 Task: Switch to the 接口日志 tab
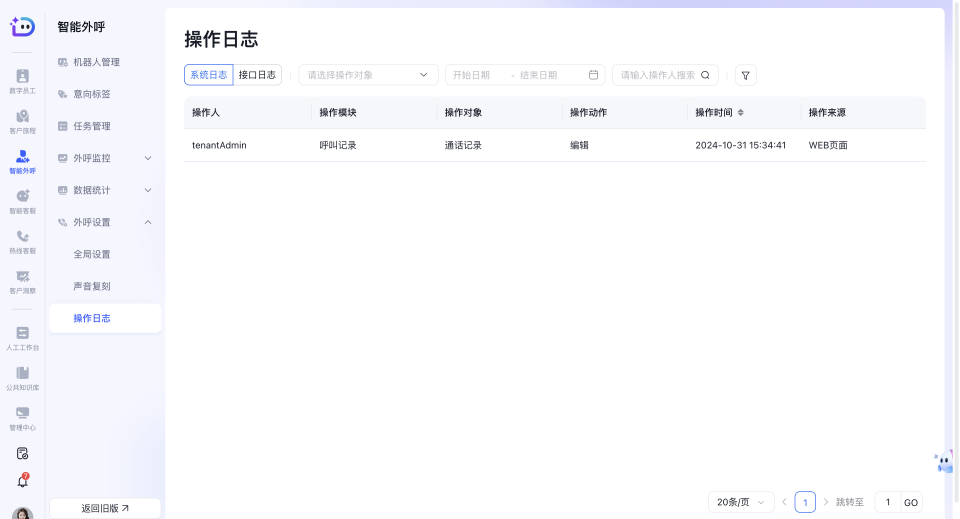pos(257,75)
